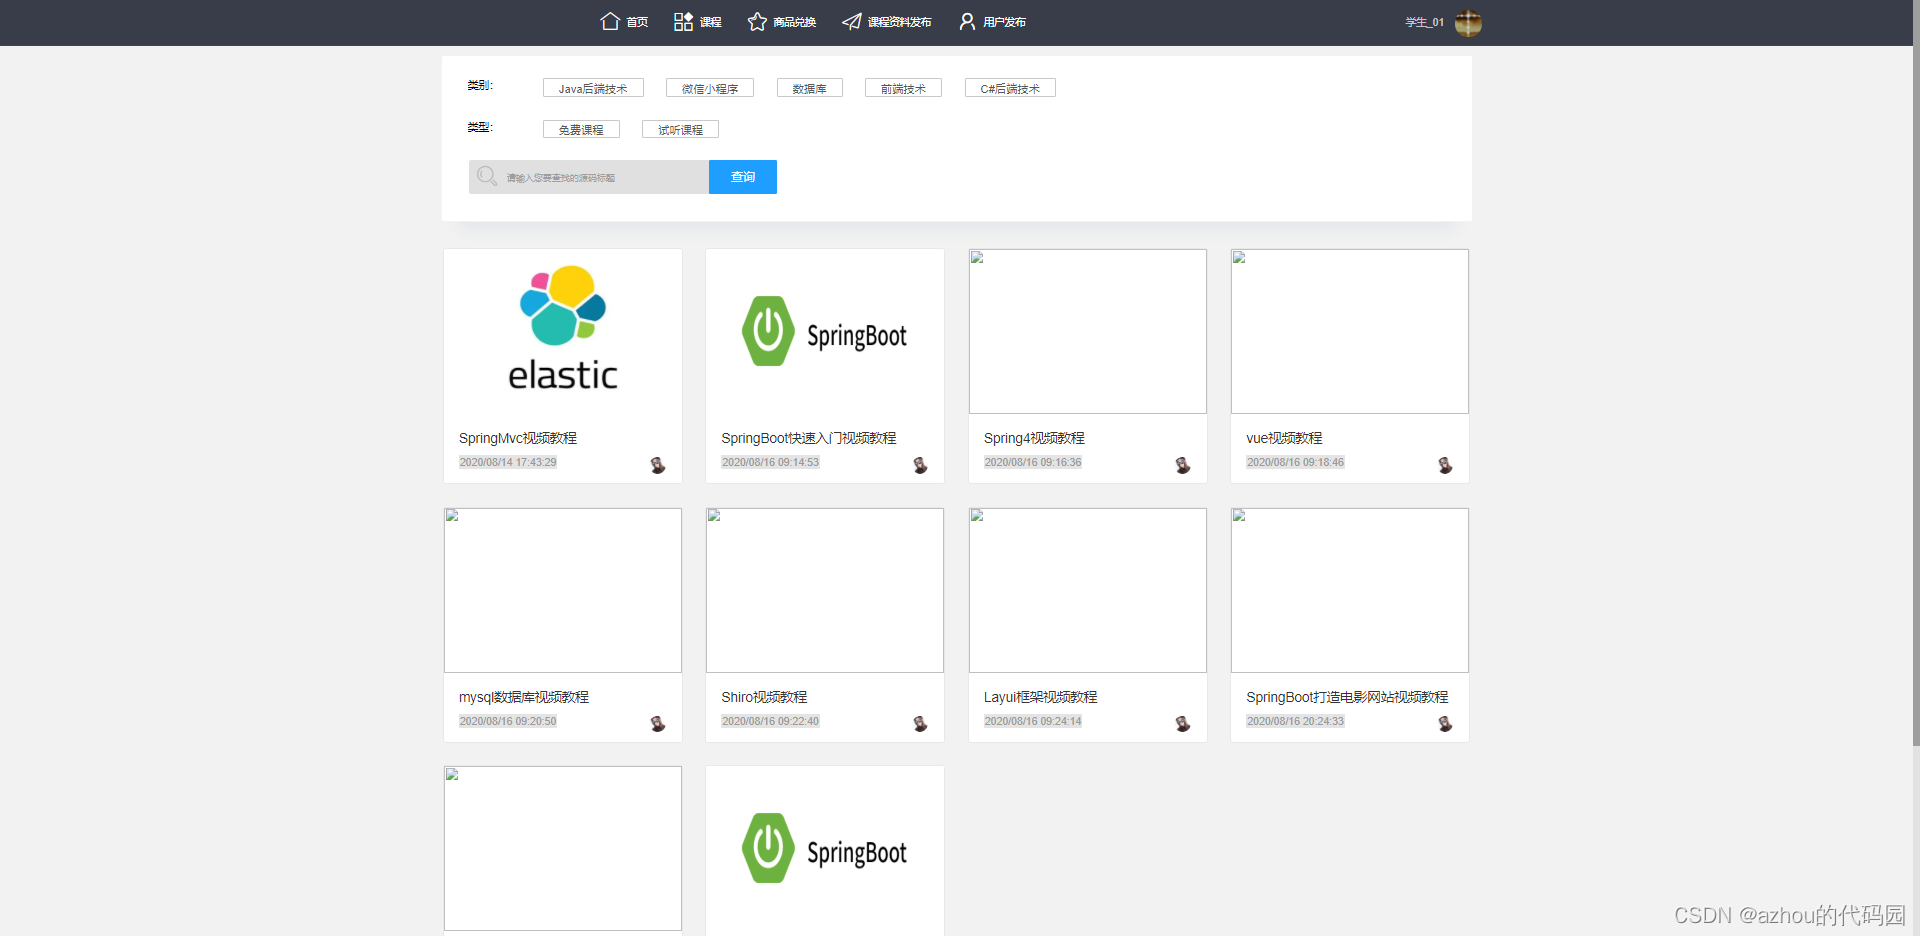Click the author avatar on Shiro视频教程 card
This screenshot has width=1920, height=936.
(919, 724)
